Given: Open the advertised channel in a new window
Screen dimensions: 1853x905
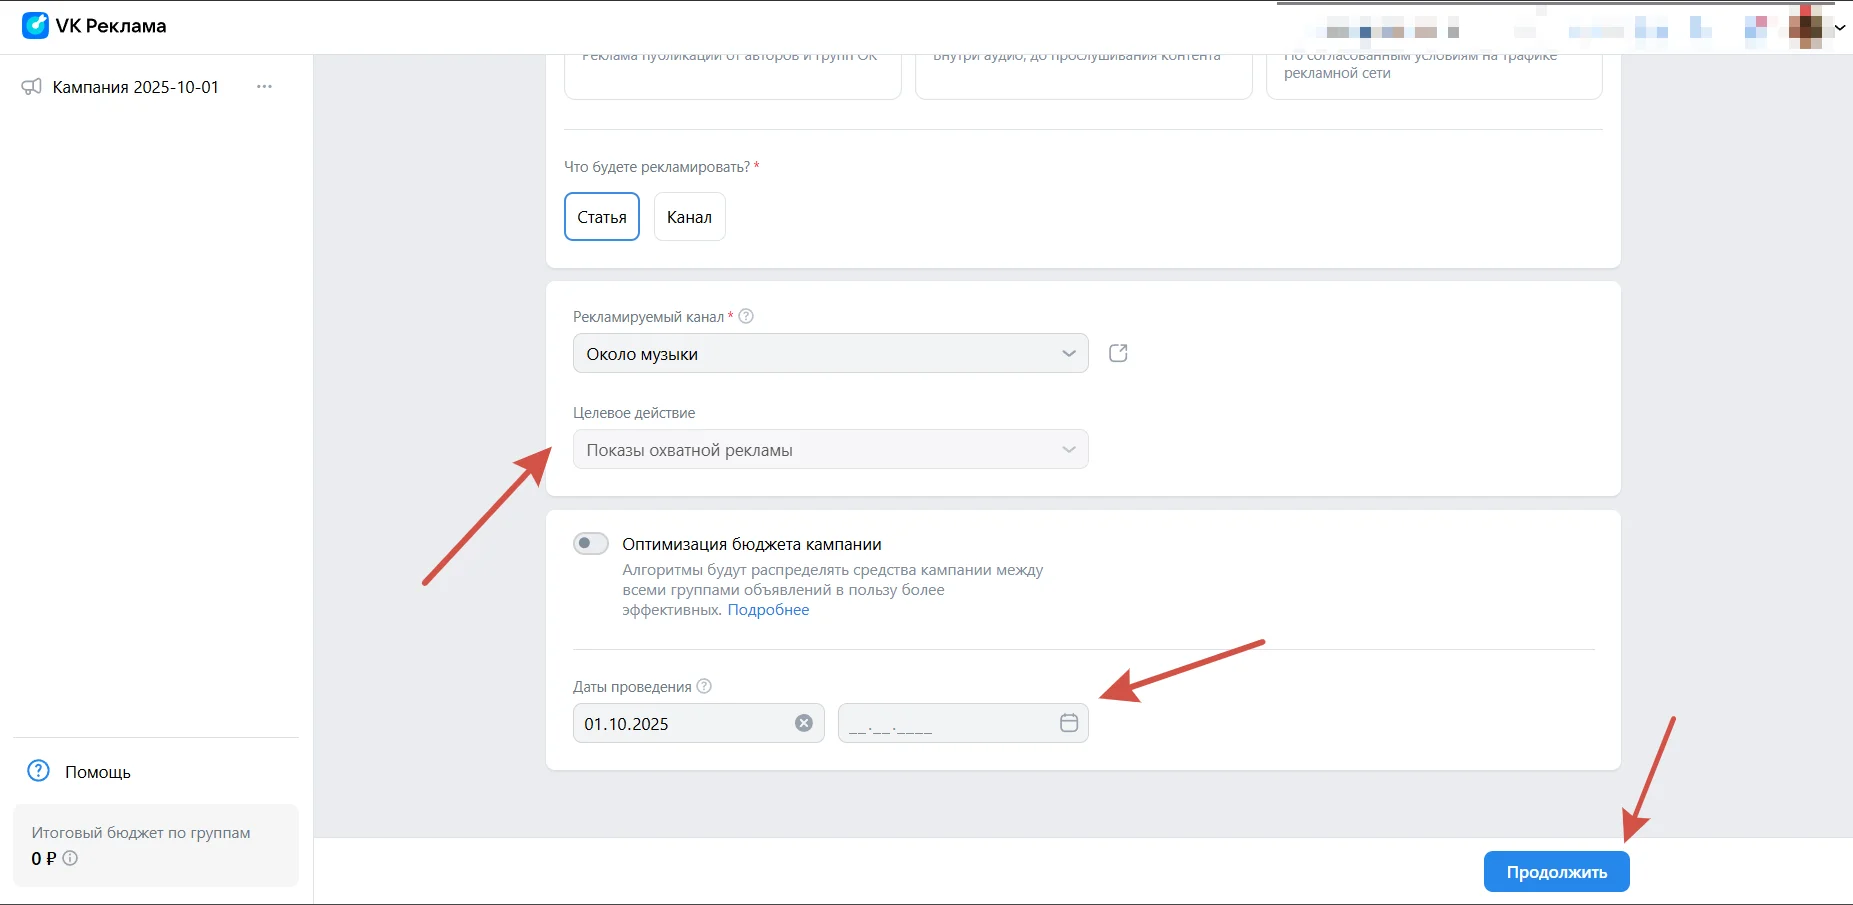Looking at the screenshot, I should pos(1118,353).
